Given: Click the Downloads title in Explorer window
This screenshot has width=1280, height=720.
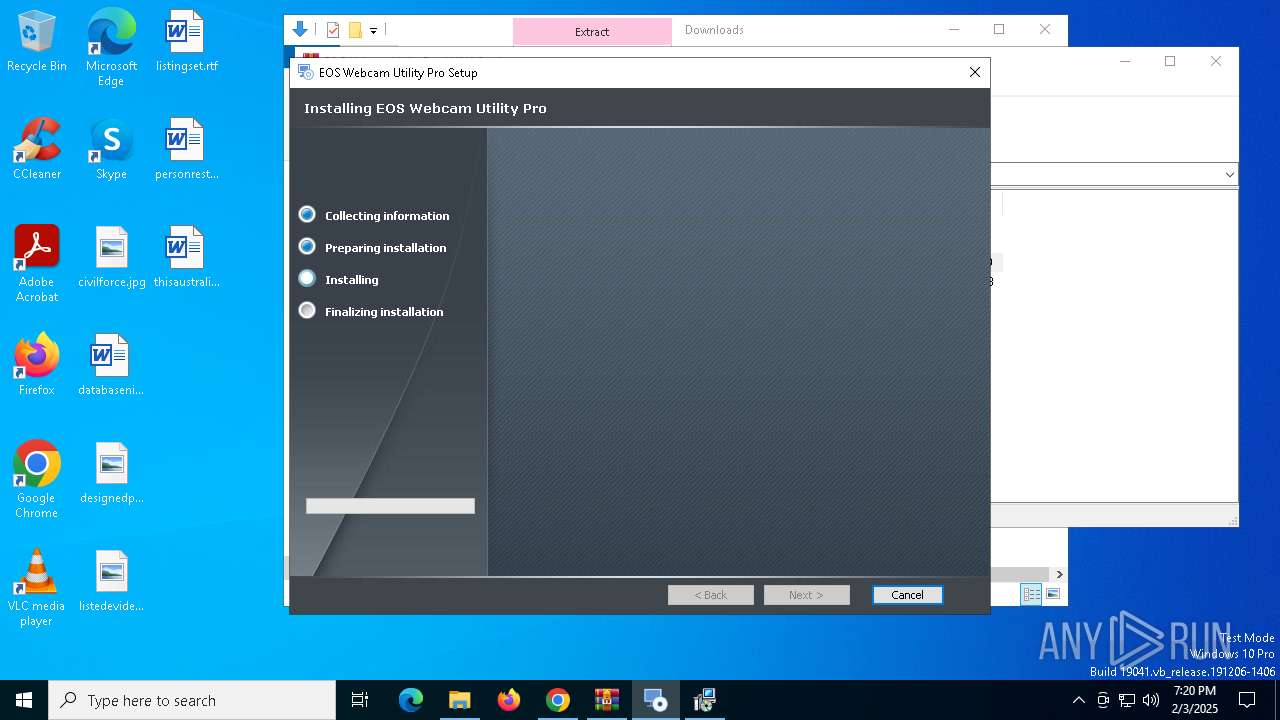Looking at the screenshot, I should pyautogui.click(x=714, y=30).
